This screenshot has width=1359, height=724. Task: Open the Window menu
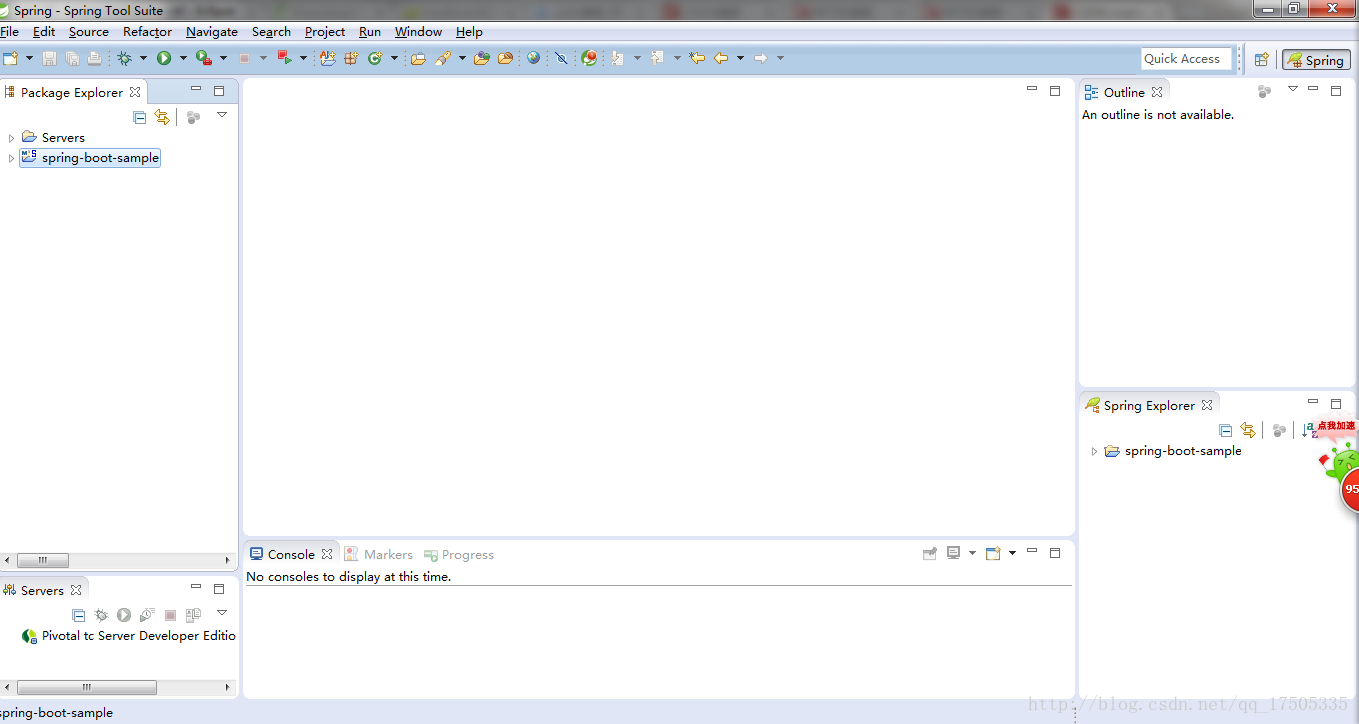click(418, 32)
